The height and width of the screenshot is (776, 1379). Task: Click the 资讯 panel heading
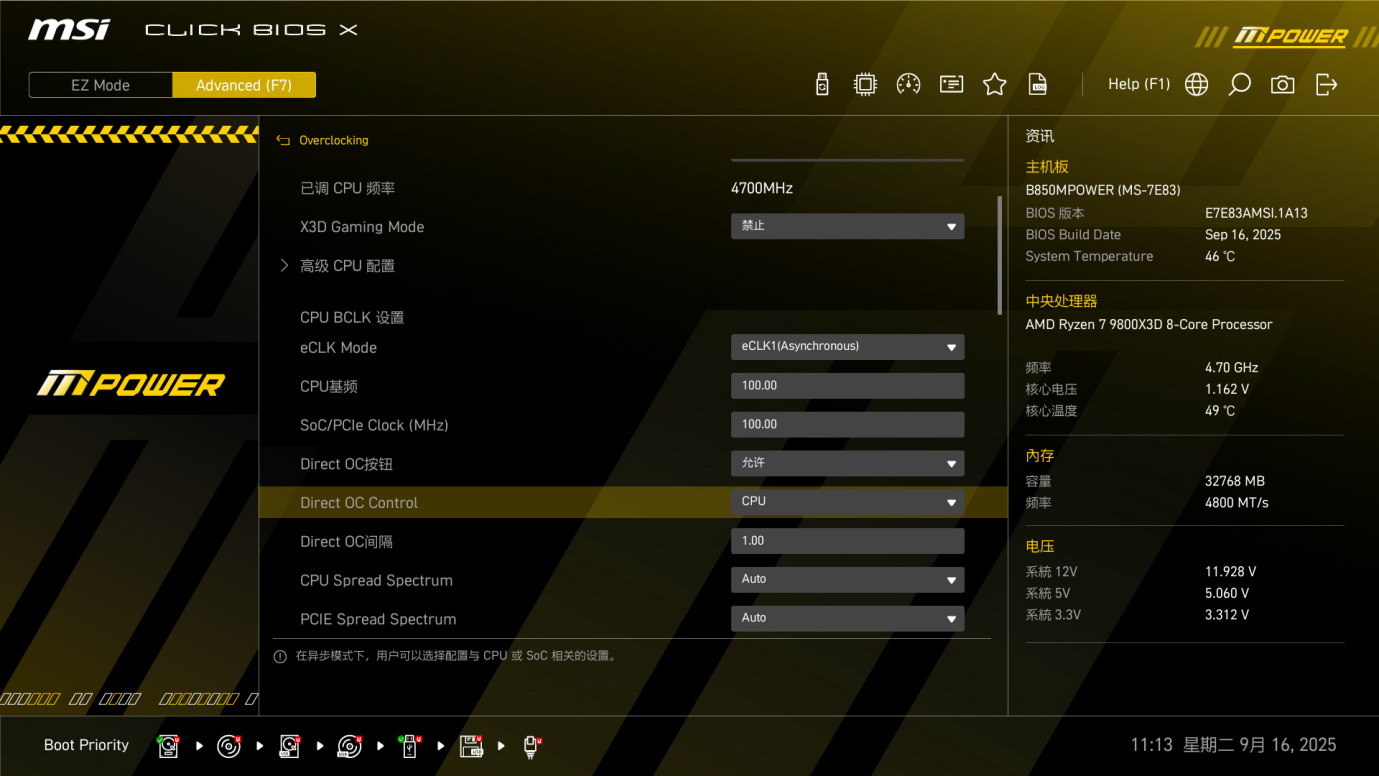1040,136
